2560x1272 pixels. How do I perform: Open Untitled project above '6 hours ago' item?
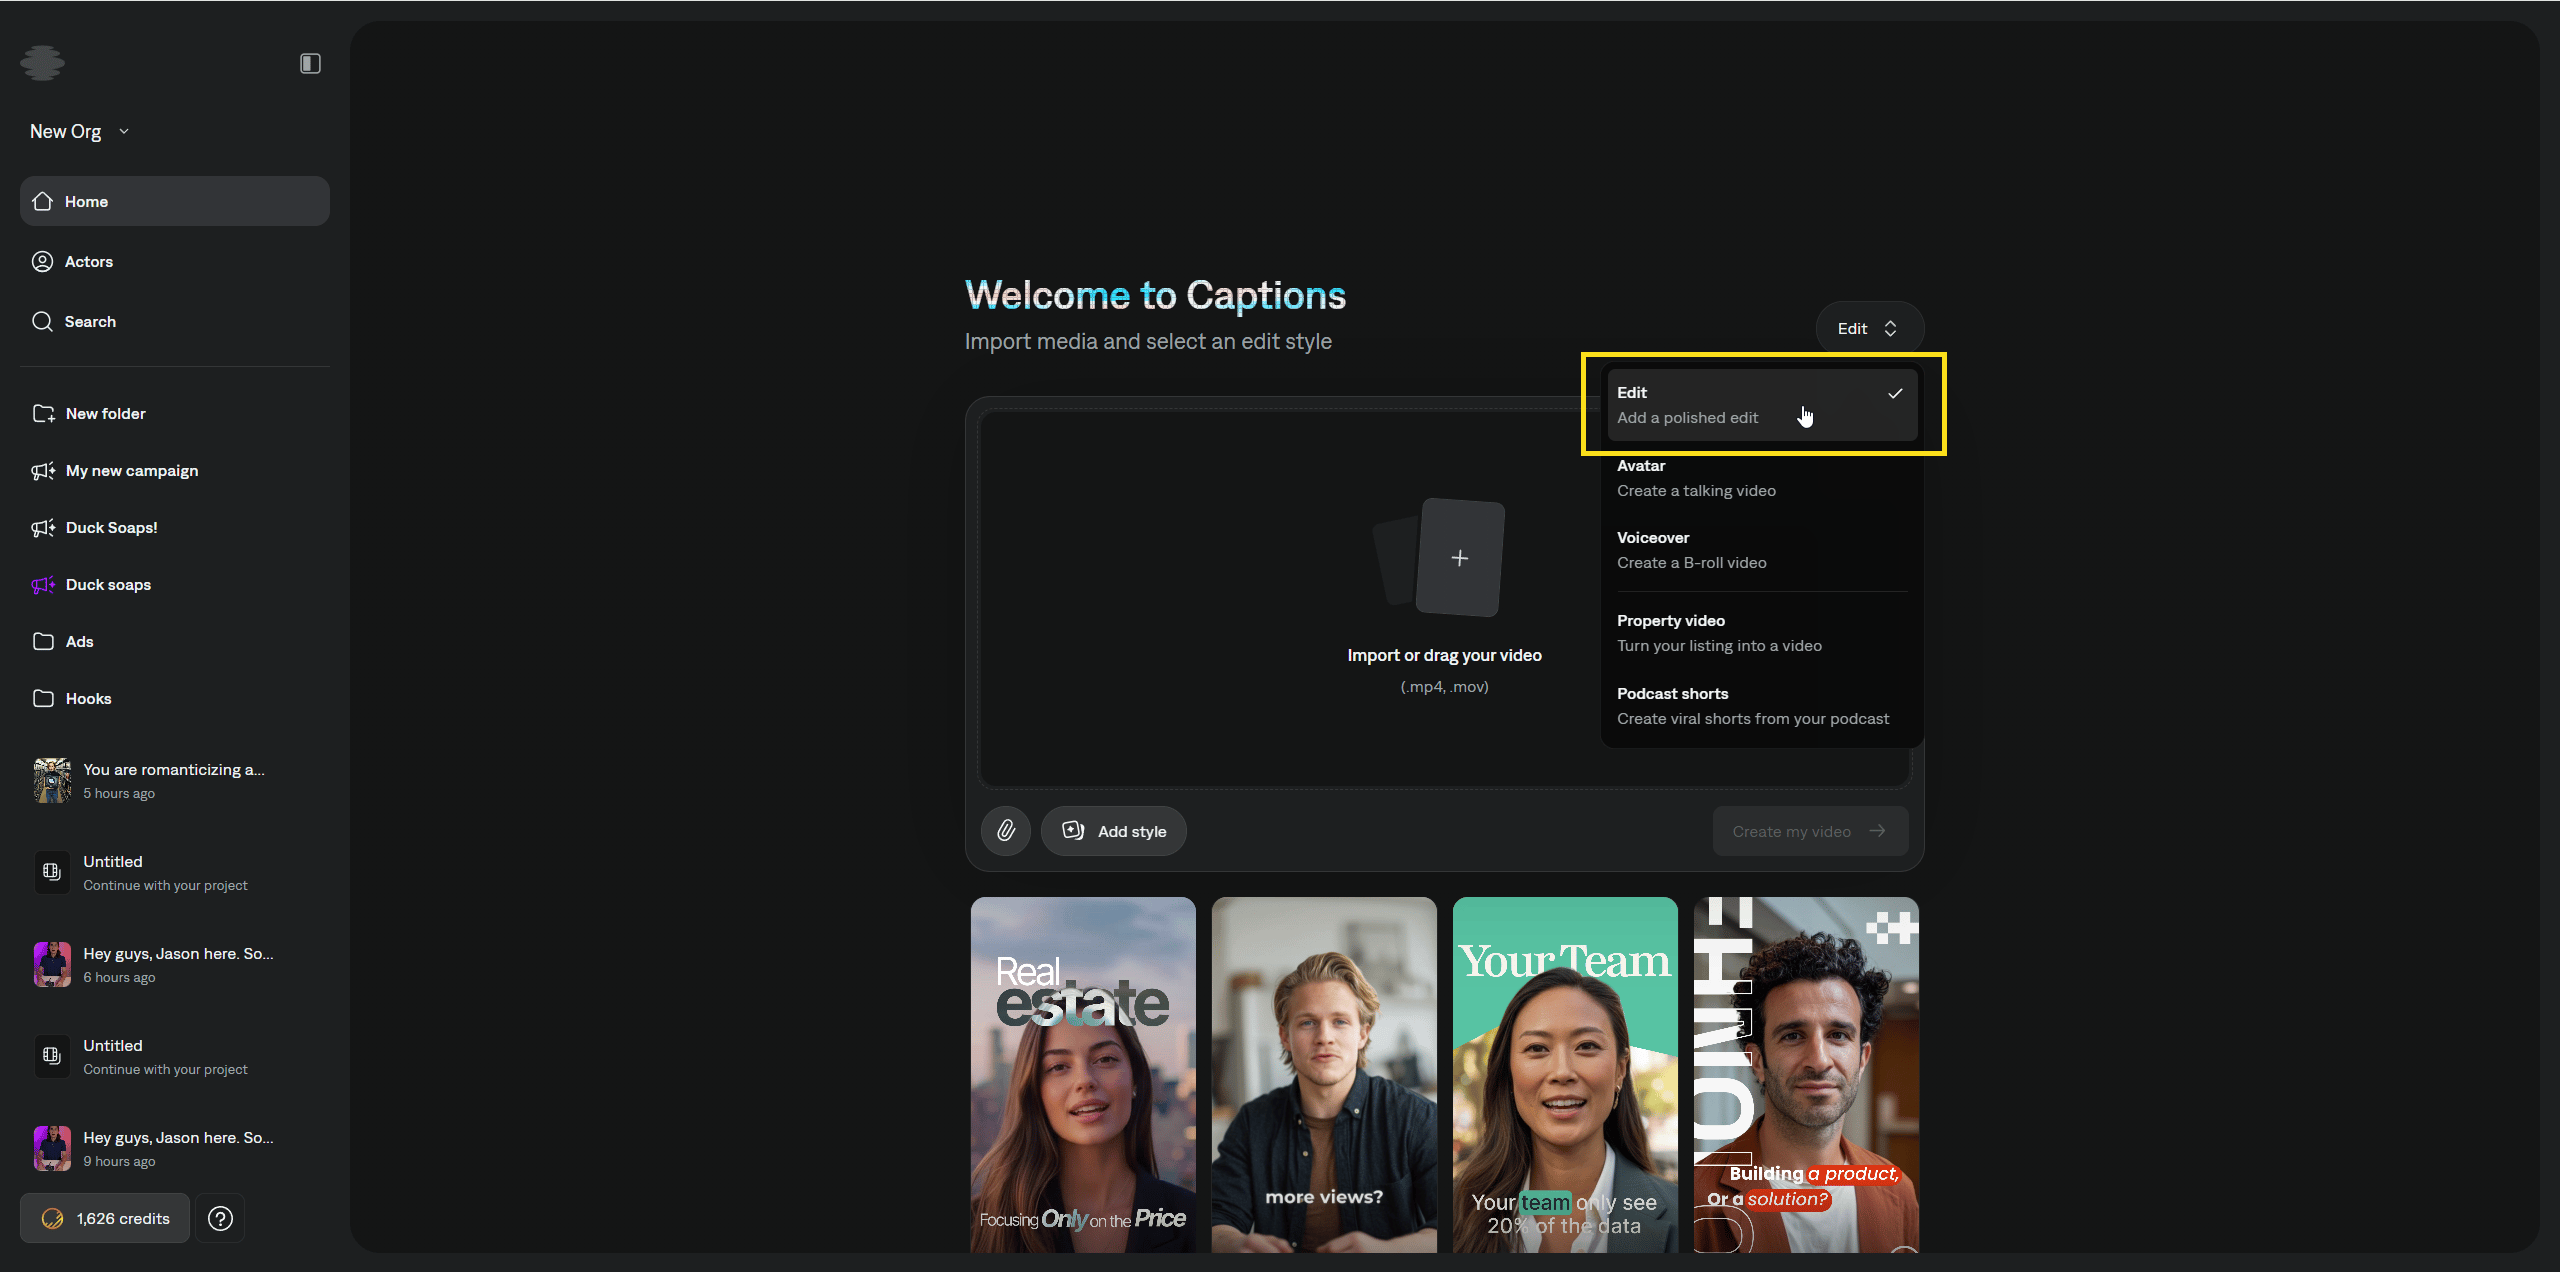coord(175,872)
